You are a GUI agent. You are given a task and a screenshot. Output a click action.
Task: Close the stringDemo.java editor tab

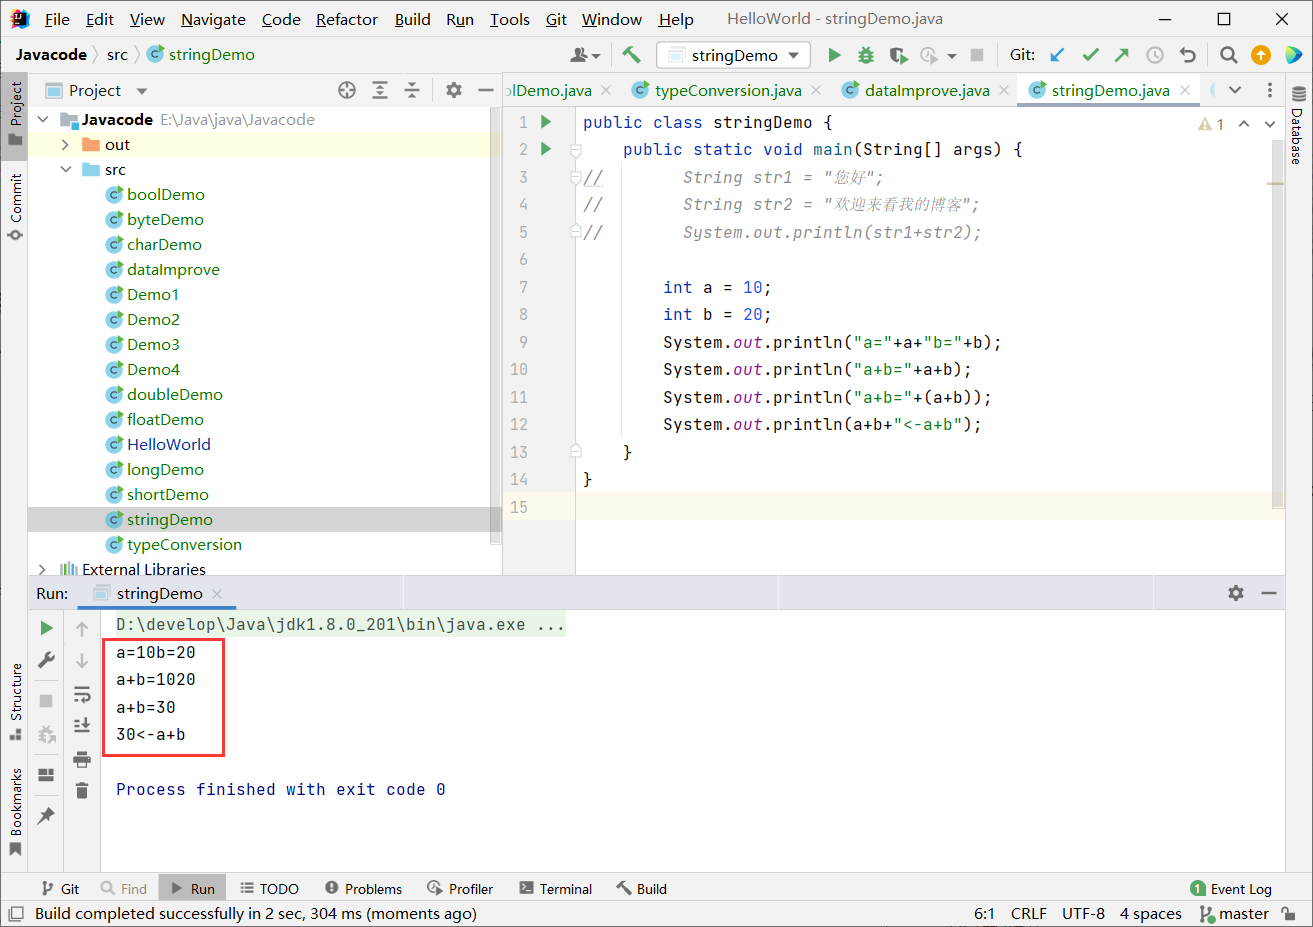pyautogui.click(x=1185, y=90)
